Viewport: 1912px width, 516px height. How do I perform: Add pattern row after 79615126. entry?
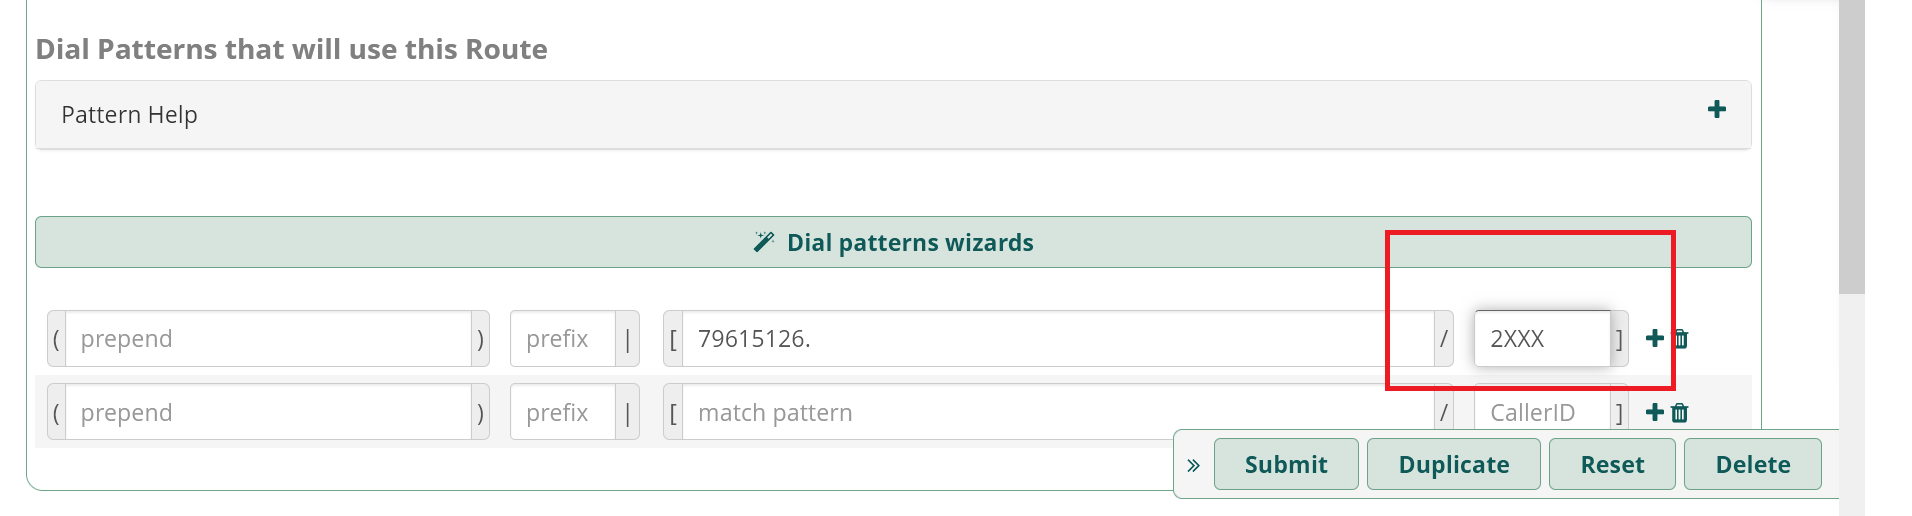pyautogui.click(x=1654, y=339)
